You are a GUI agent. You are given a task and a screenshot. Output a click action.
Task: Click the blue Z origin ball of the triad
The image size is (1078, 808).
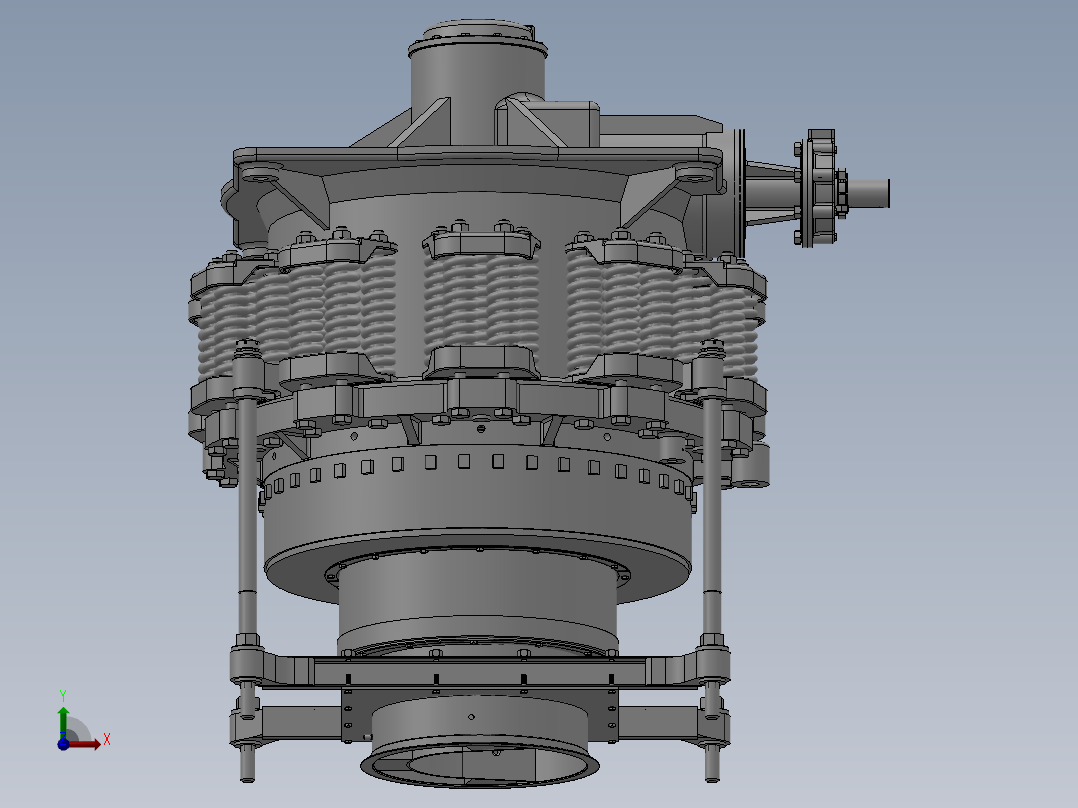click(63, 744)
